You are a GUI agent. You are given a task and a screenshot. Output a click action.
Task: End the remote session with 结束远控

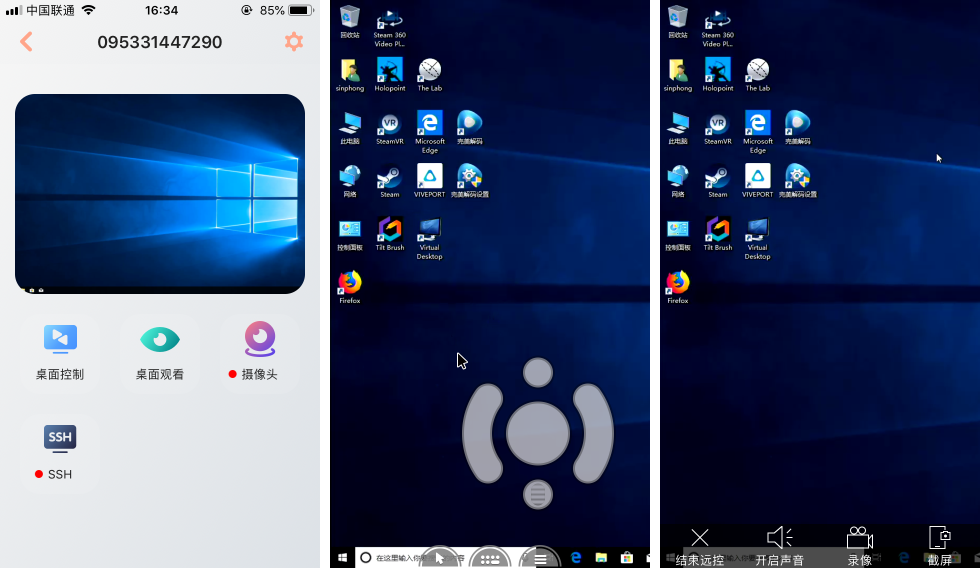click(x=700, y=547)
